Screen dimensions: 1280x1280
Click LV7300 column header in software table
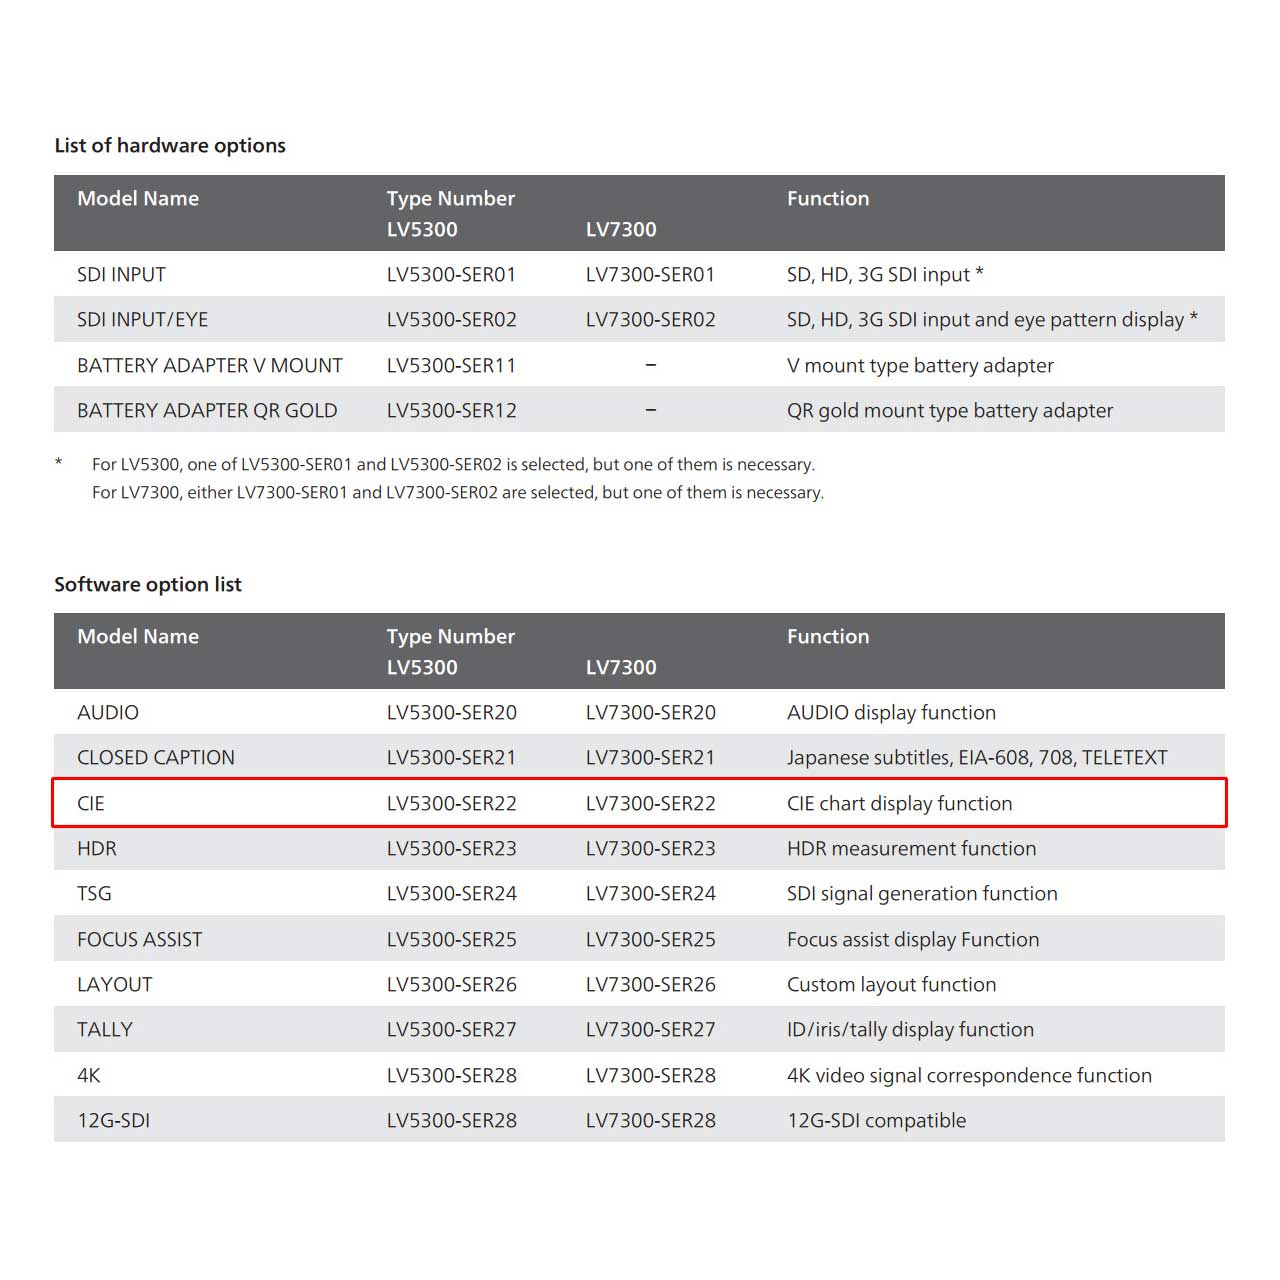(x=621, y=667)
